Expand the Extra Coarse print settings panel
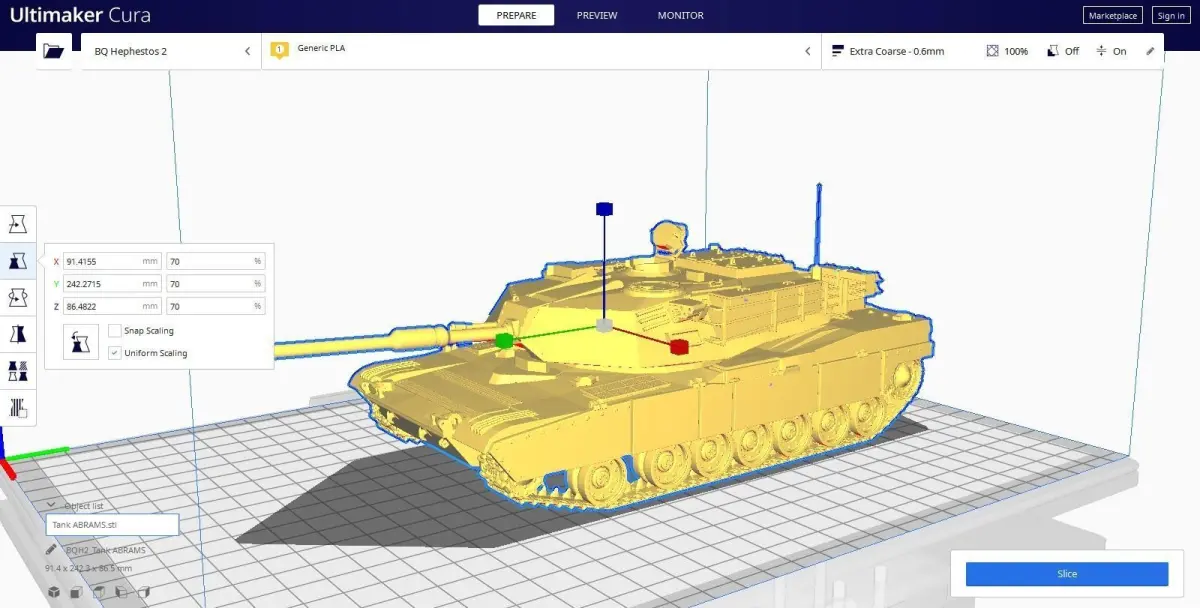The image size is (1200, 608). point(993,51)
